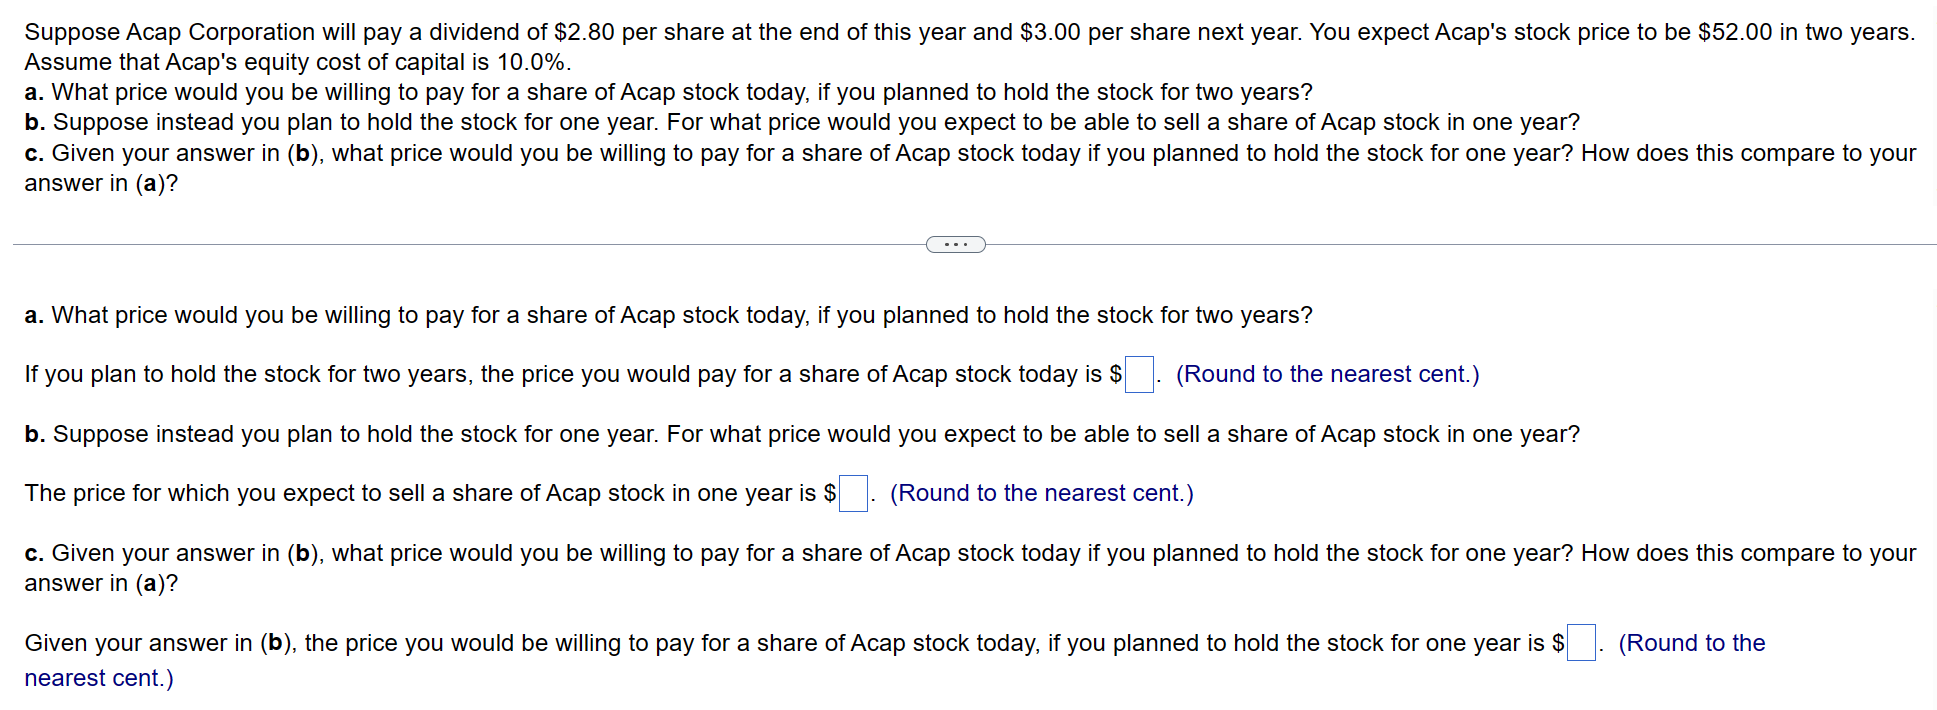
Task: Expand the ellipsis button on the divider
Action: click(955, 245)
